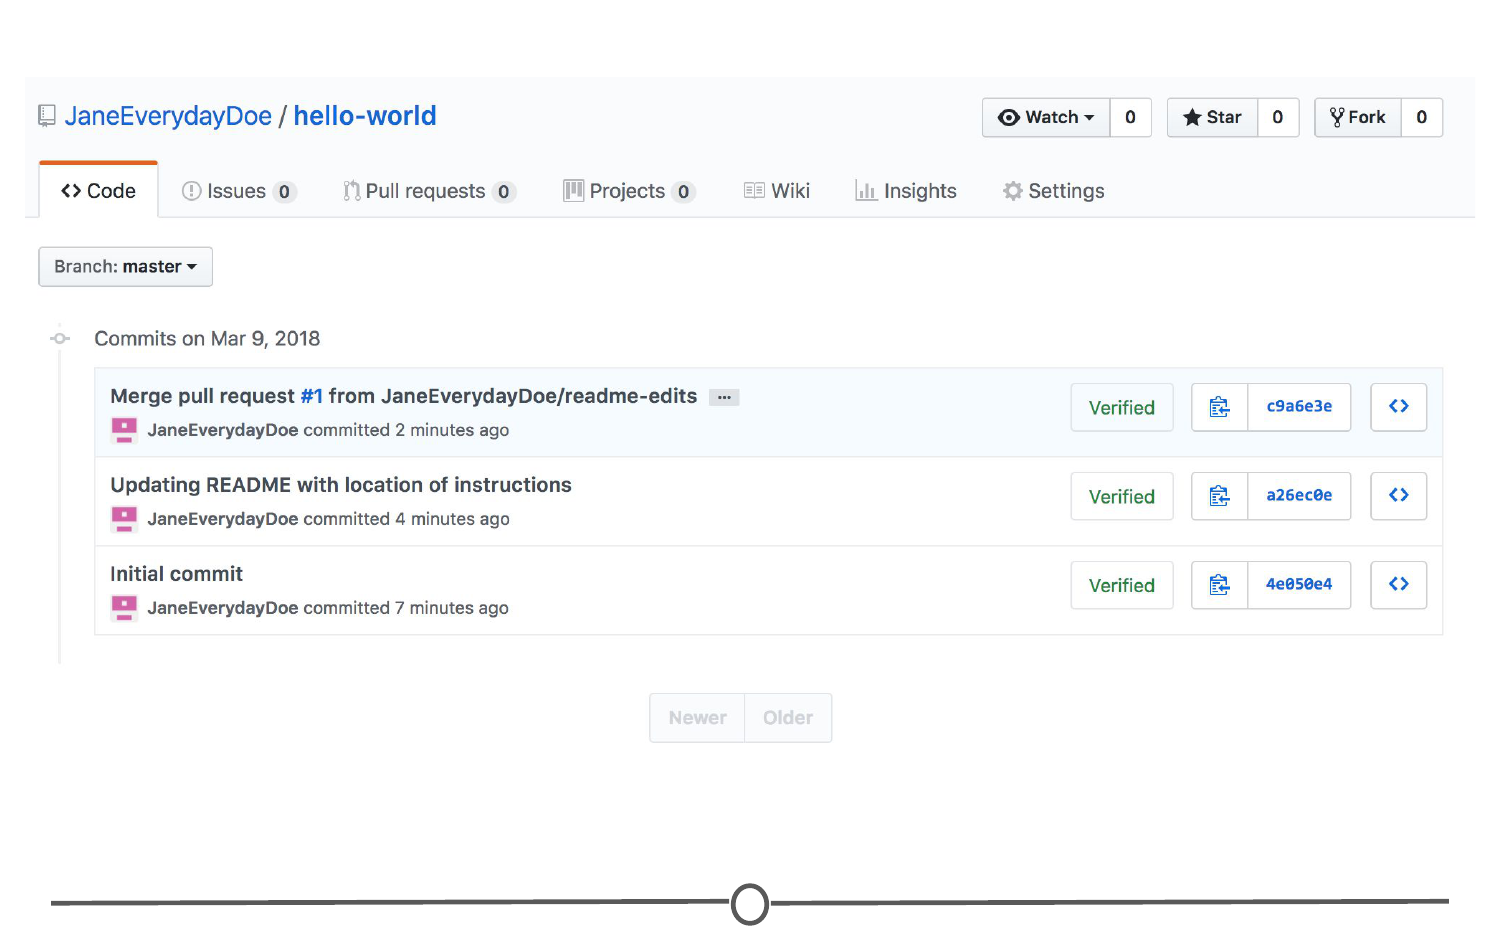This screenshot has height=938, width=1500.
Task: Expand the merge commit description ellipsis
Action: click(x=724, y=397)
